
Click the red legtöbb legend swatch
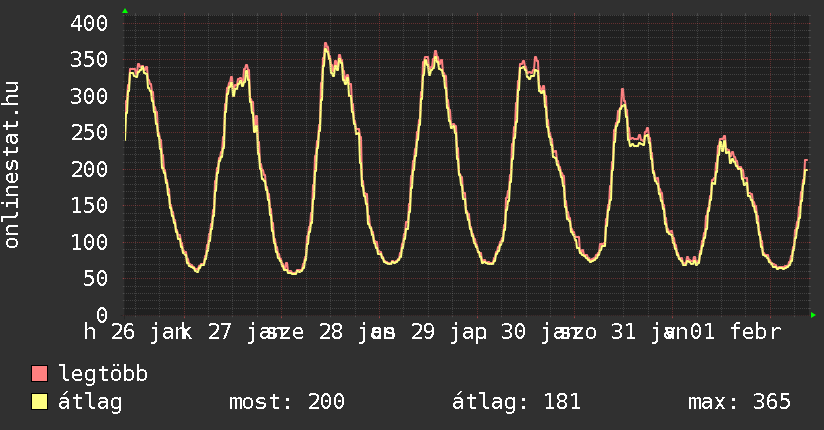[x=39, y=374]
